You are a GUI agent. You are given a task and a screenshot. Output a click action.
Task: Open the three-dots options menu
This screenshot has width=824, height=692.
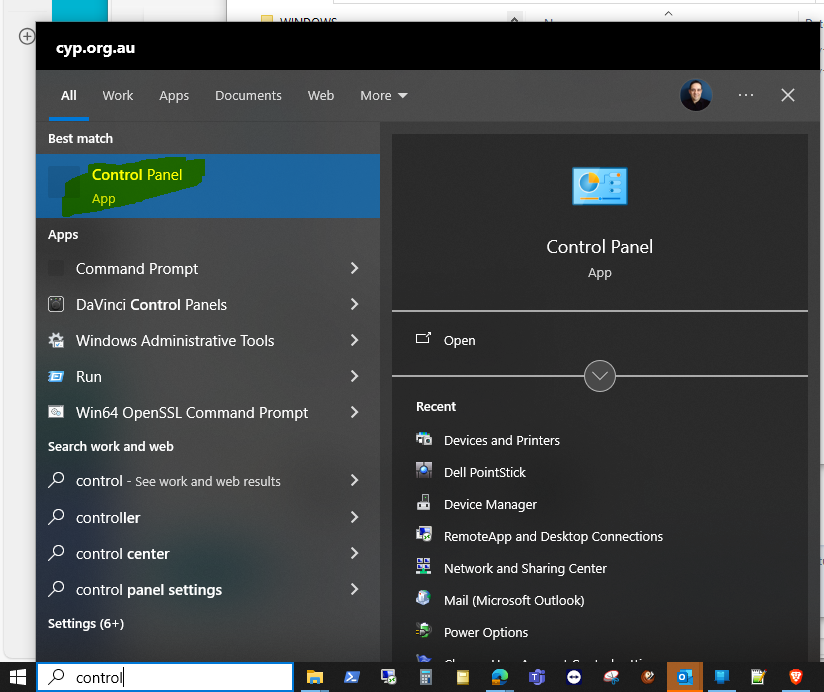(746, 95)
